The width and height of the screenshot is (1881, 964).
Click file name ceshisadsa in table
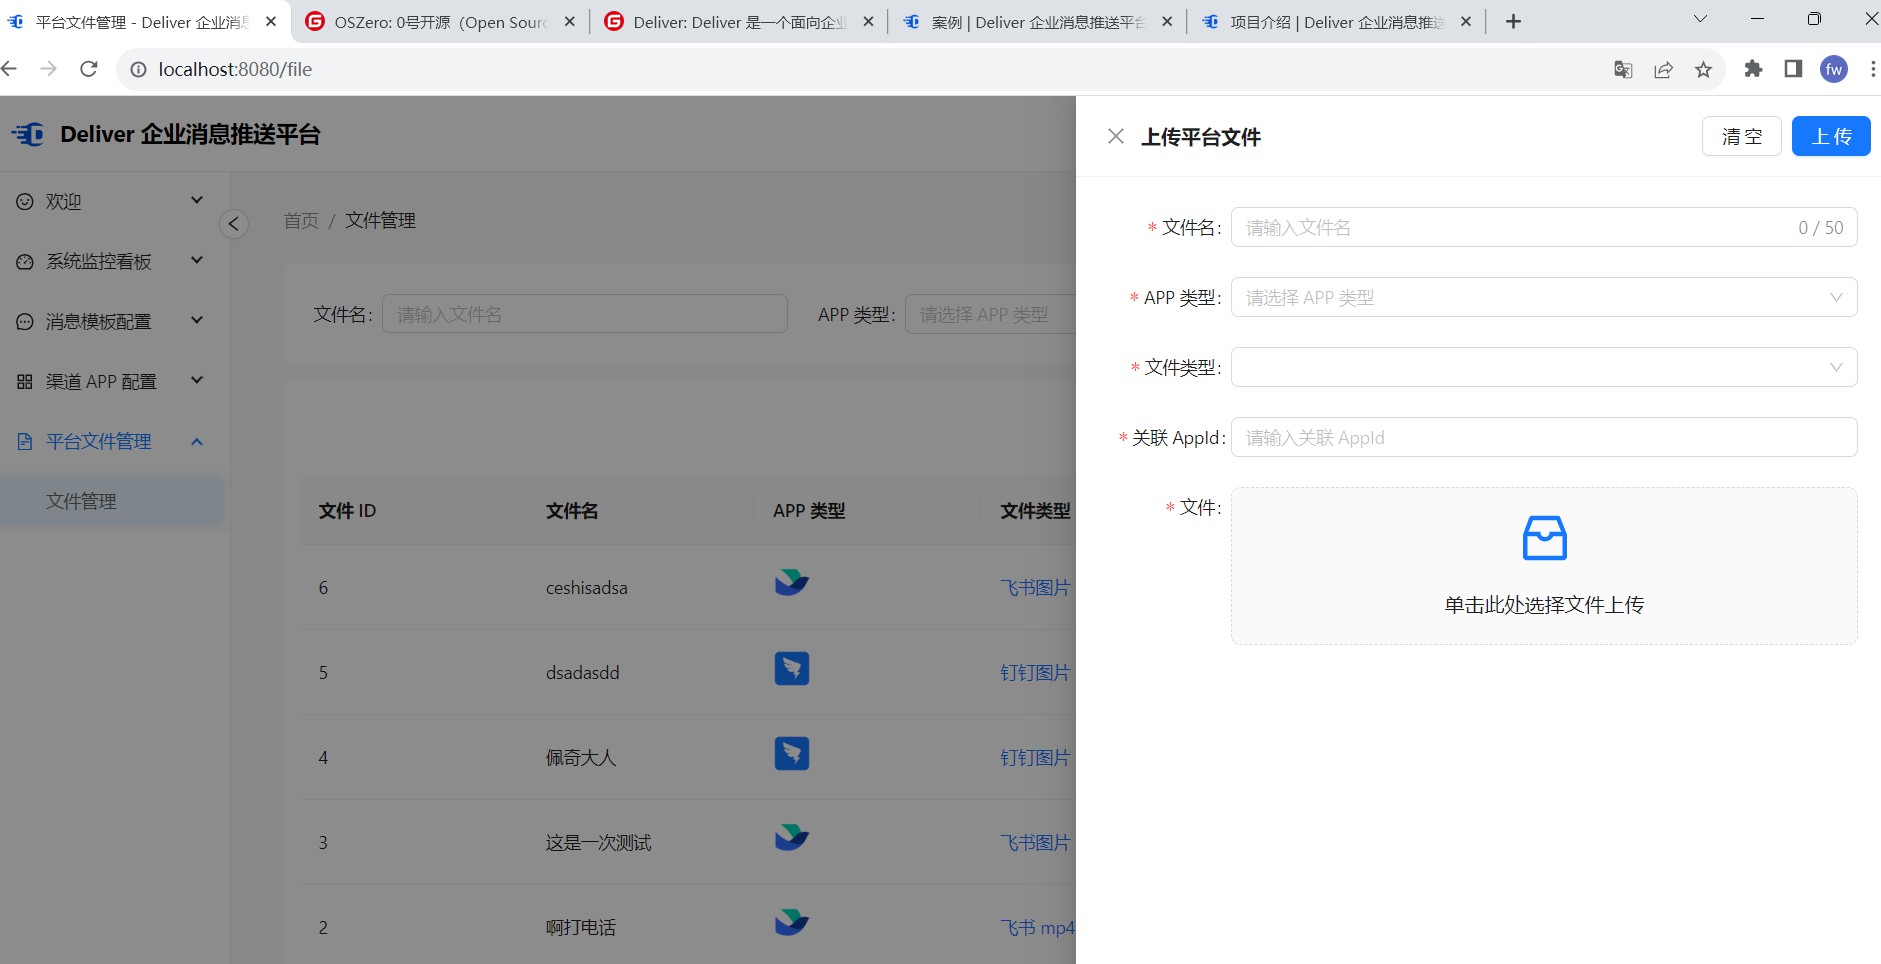pos(587,587)
